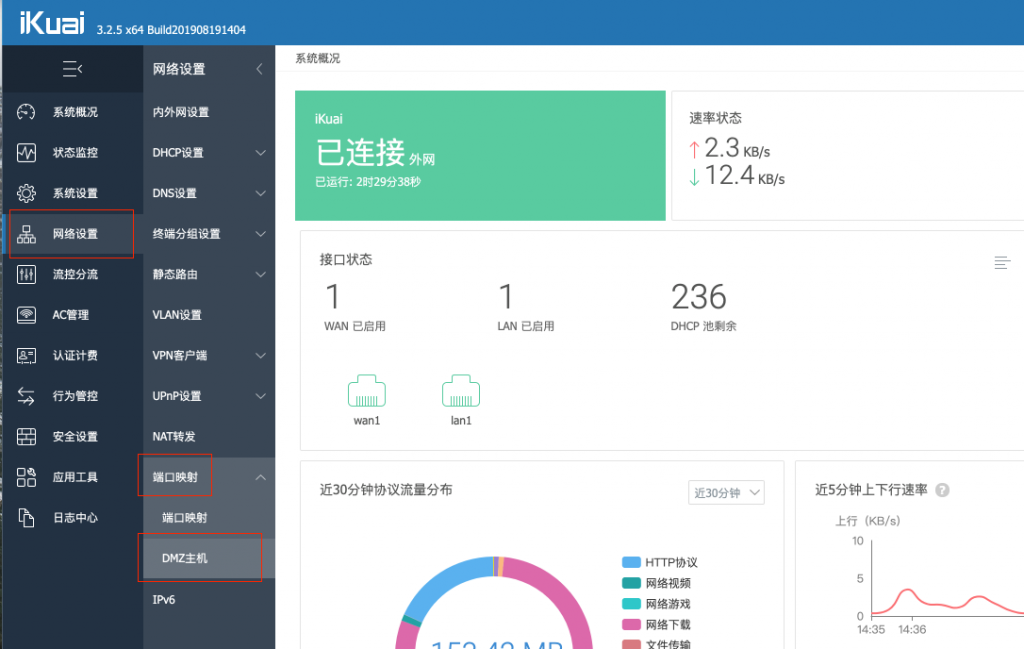Toggle HTTP协议 legend blue swatch
The image size is (1024, 649).
pyautogui.click(x=631, y=562)
